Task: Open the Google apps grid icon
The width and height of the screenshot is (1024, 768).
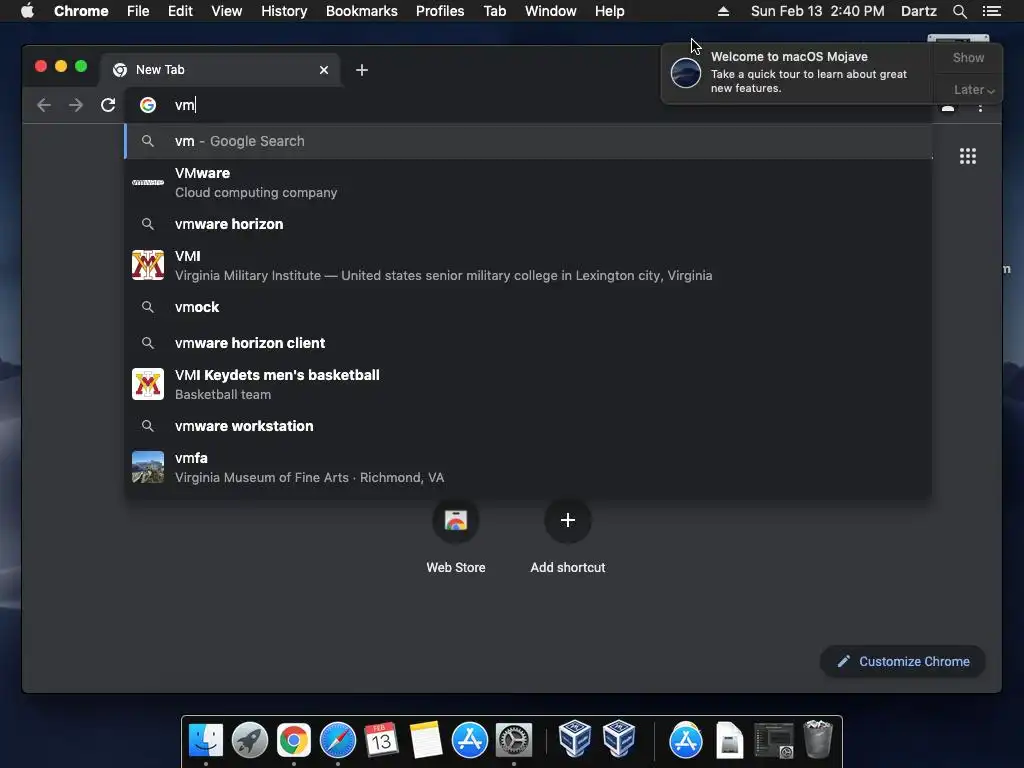Action: (x=967, y=156)
